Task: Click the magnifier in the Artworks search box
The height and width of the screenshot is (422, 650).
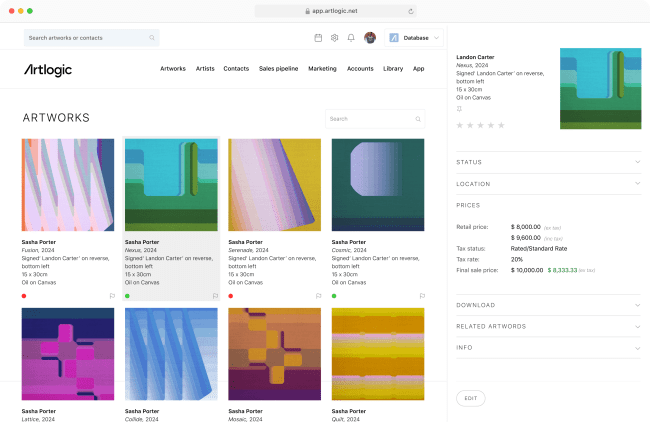Action: pyautogui.click(x=418, y=119)
